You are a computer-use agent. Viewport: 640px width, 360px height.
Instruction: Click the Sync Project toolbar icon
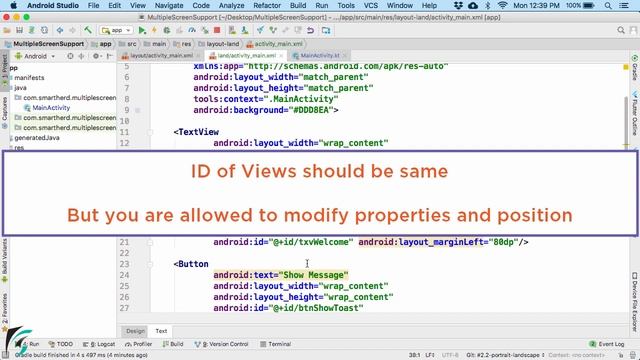click(x=31, y=30)
